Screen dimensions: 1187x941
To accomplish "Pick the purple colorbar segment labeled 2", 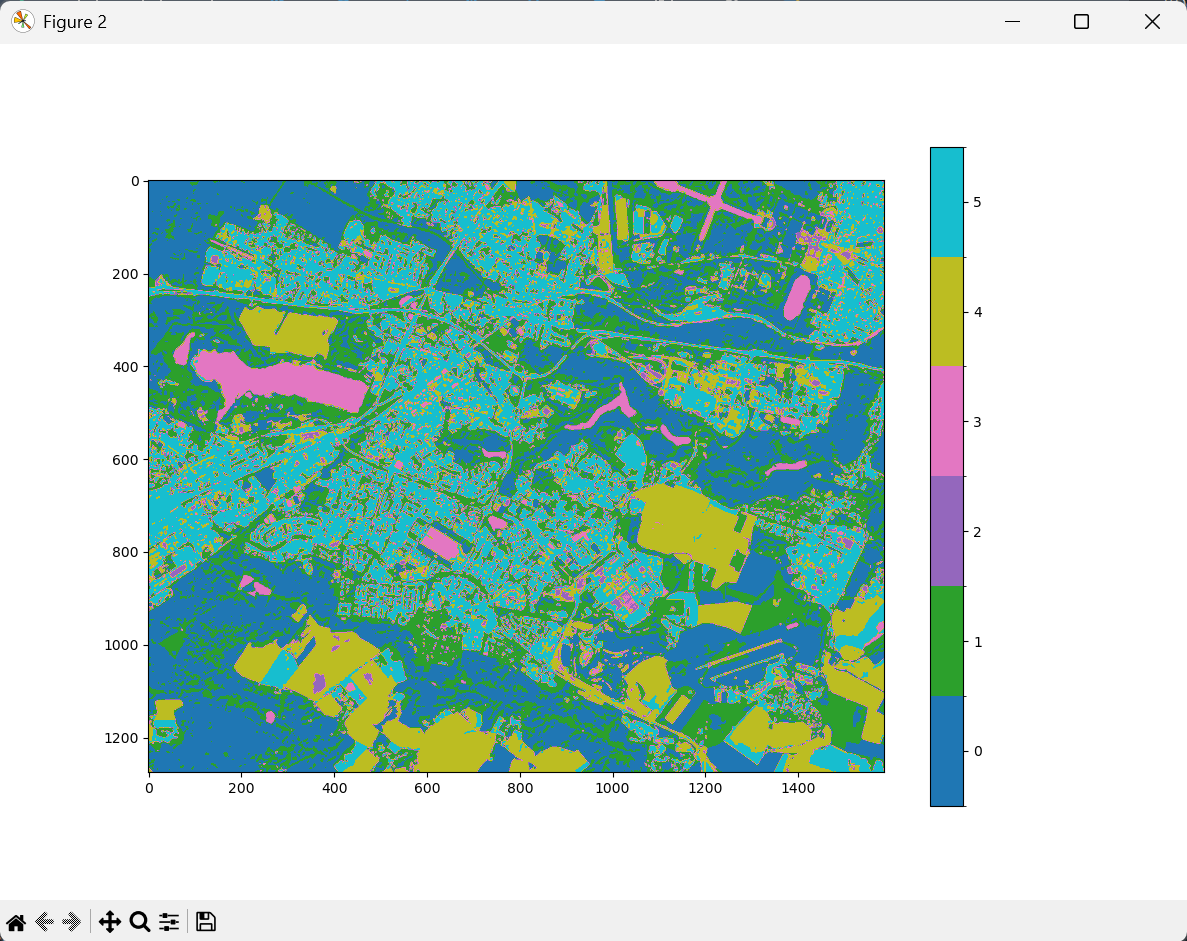I will coord(946,531).
